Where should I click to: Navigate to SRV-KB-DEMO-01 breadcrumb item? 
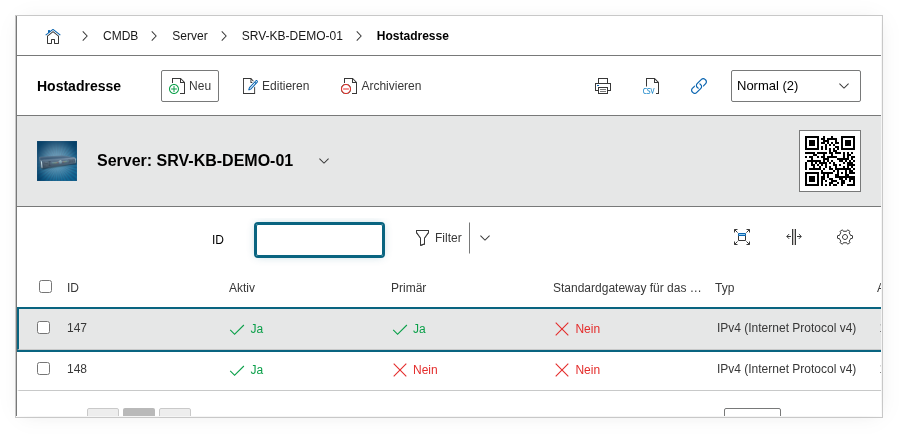click(292, 36)
